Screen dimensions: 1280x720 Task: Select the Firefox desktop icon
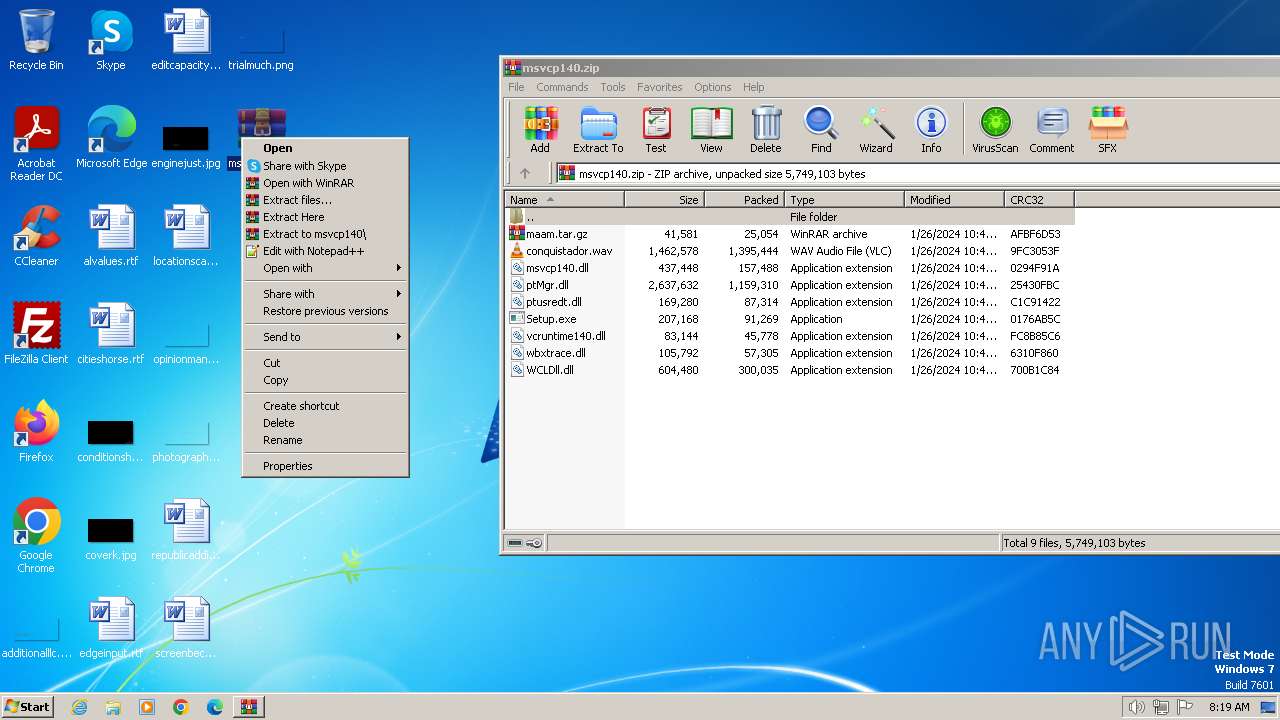pos(36,432)
